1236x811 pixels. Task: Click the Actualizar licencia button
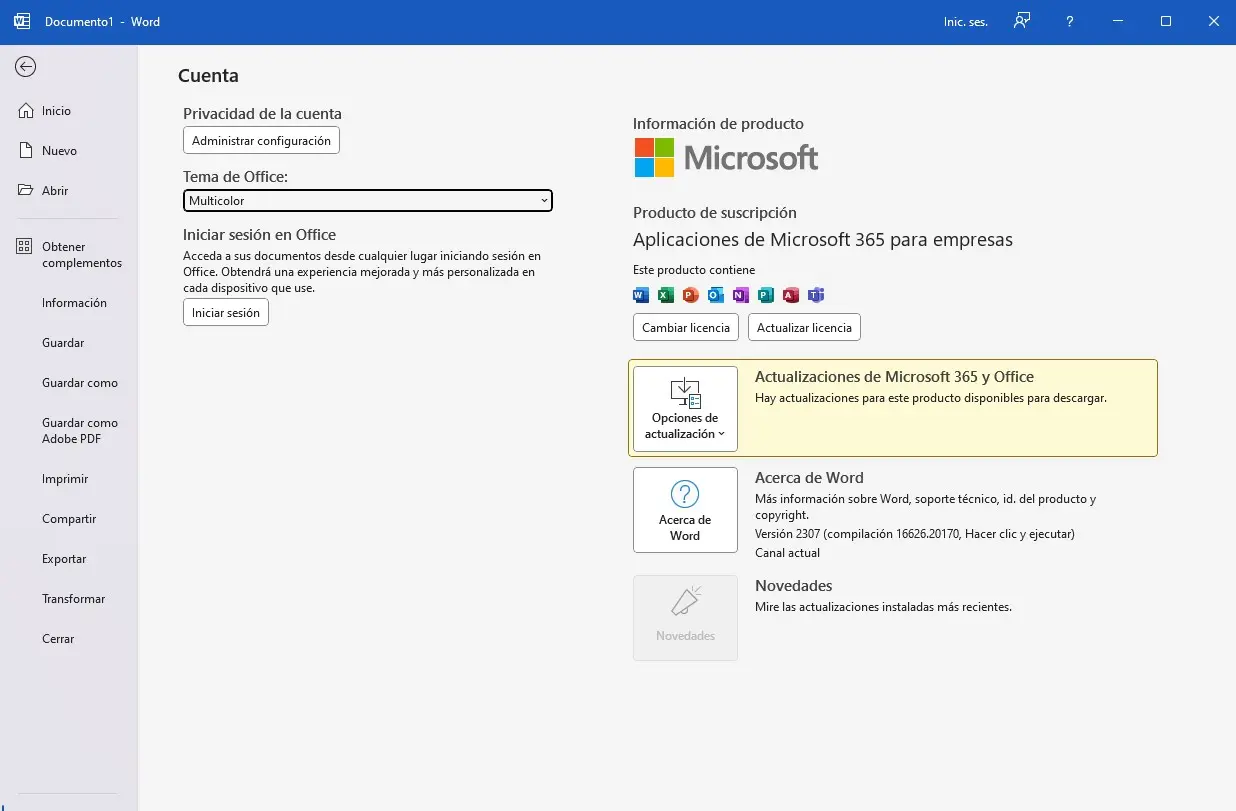(x=804, y=327)
